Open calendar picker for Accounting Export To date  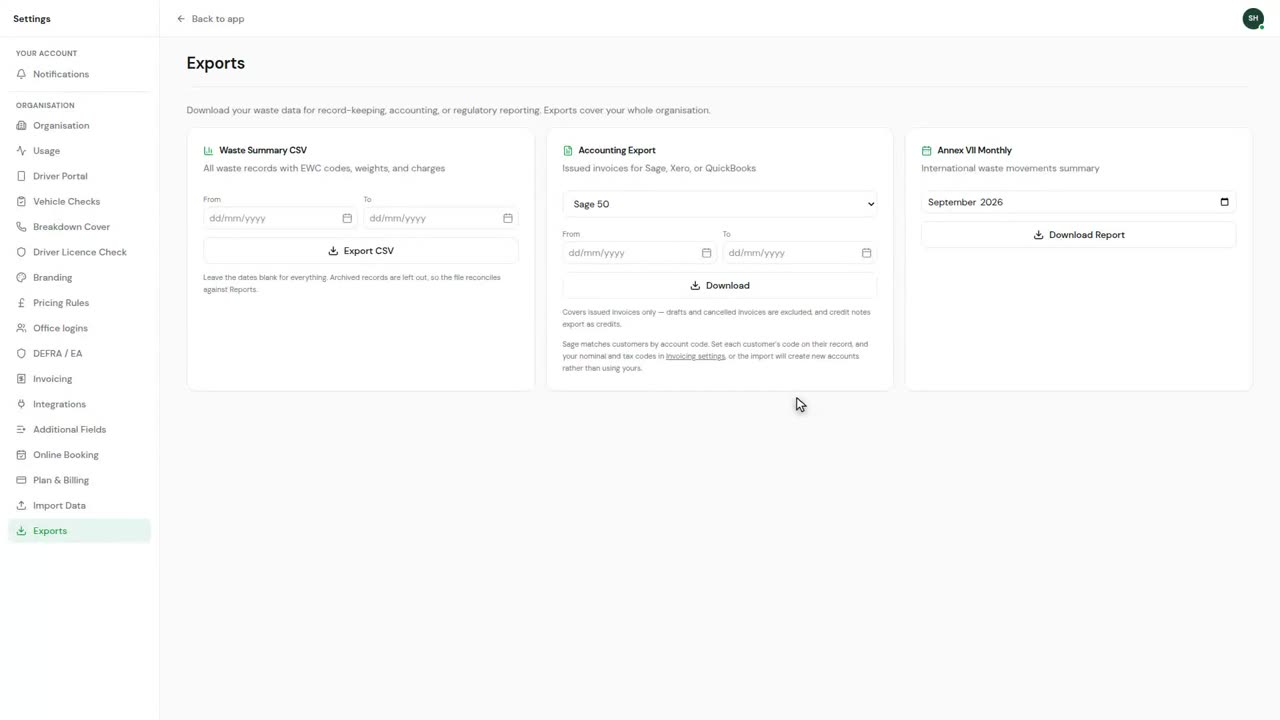pos(867,253)
